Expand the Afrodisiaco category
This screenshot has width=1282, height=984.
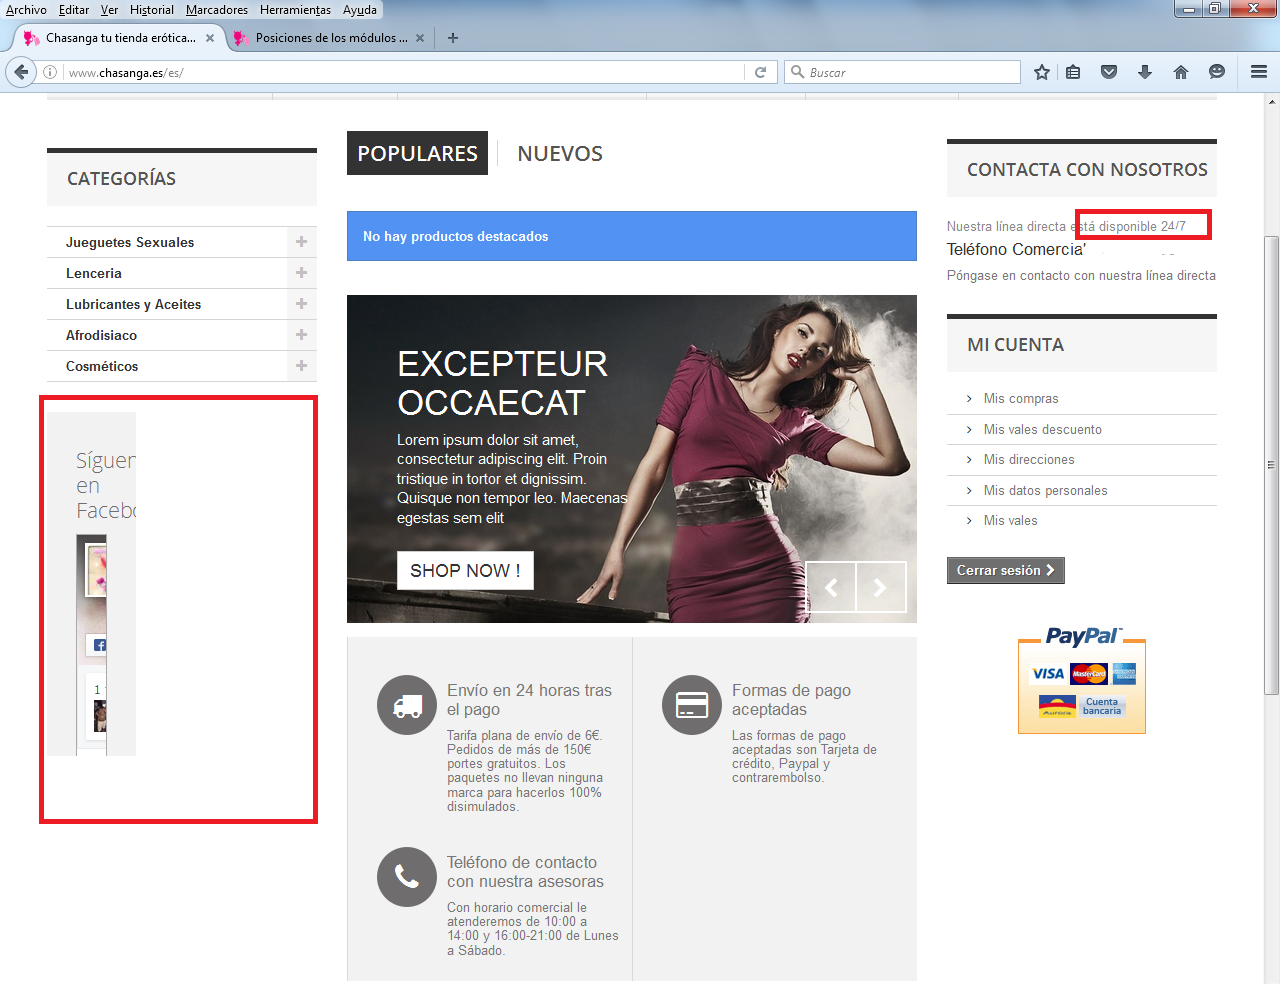pos(301,335)
